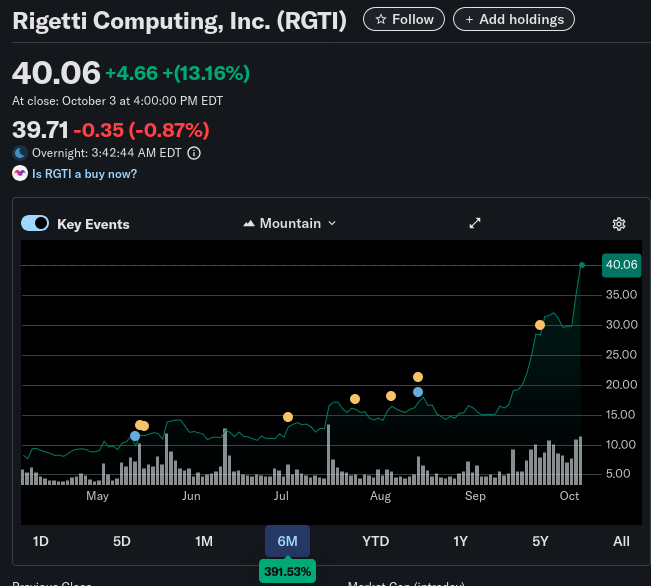Toggle Key Events switch off
Screen dimensions: 651x586
(x=35, y=223)
